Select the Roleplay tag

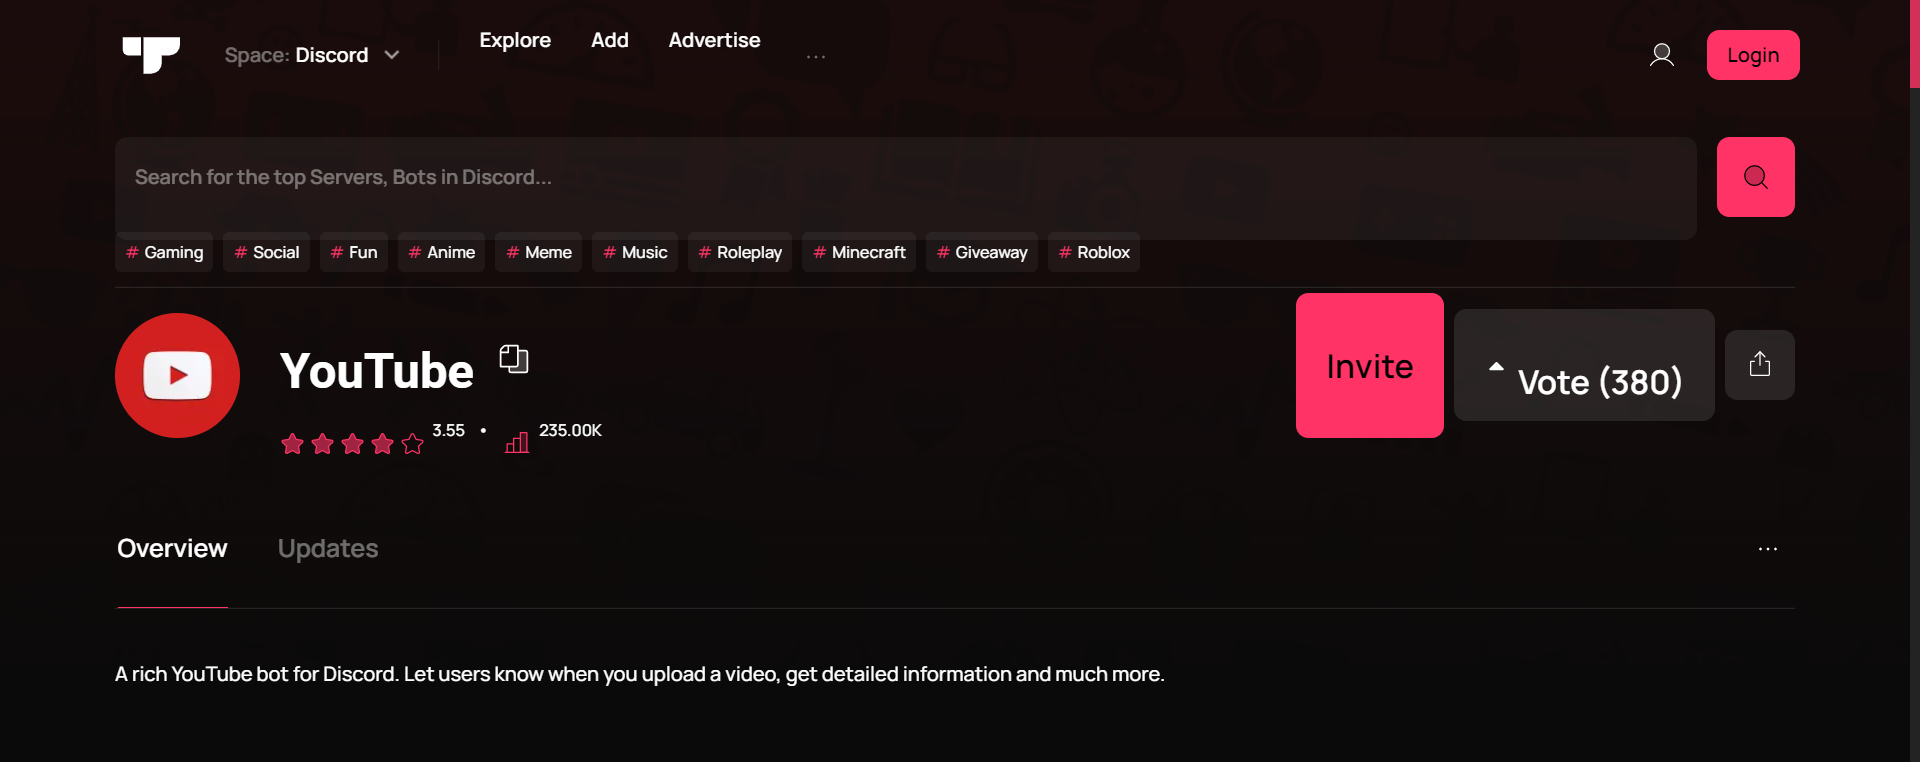740,252
